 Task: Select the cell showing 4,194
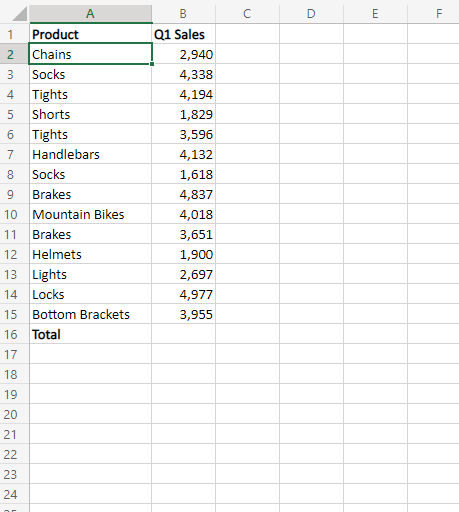(183, 94)
